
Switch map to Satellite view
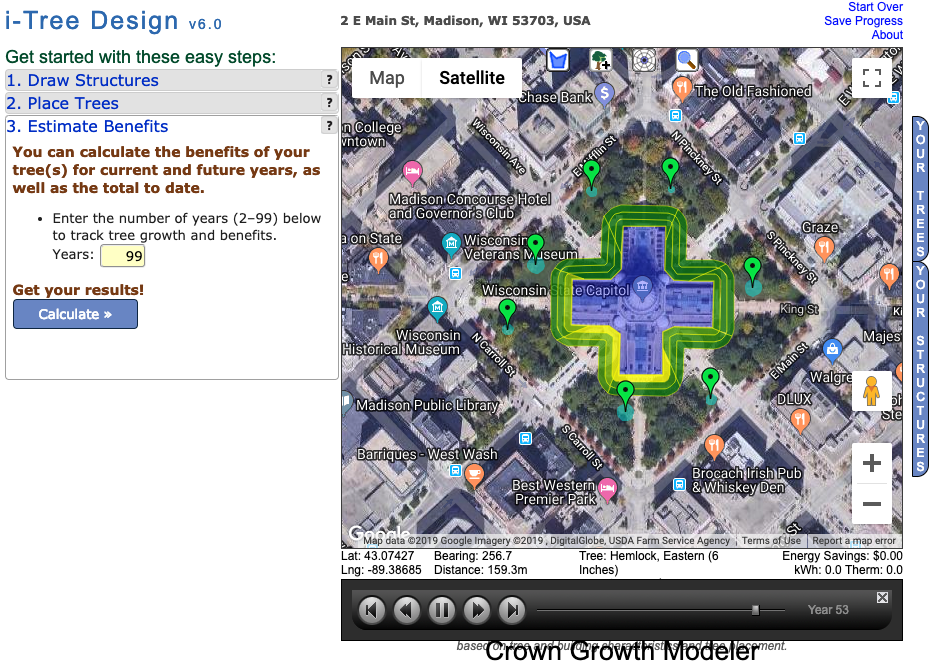coord(472,78)
